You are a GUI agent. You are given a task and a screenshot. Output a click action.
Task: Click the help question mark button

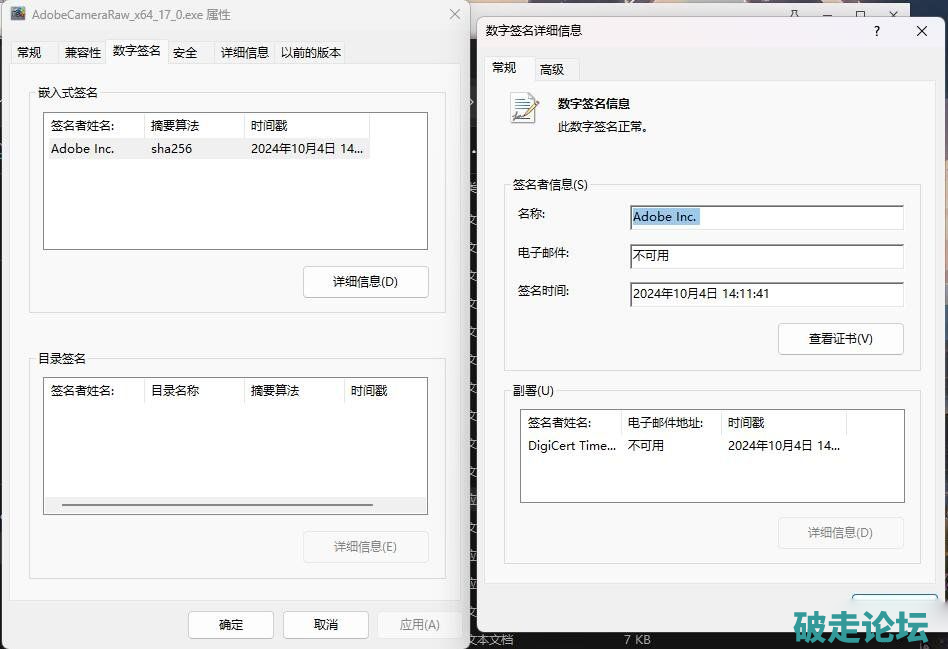[877, 31]
